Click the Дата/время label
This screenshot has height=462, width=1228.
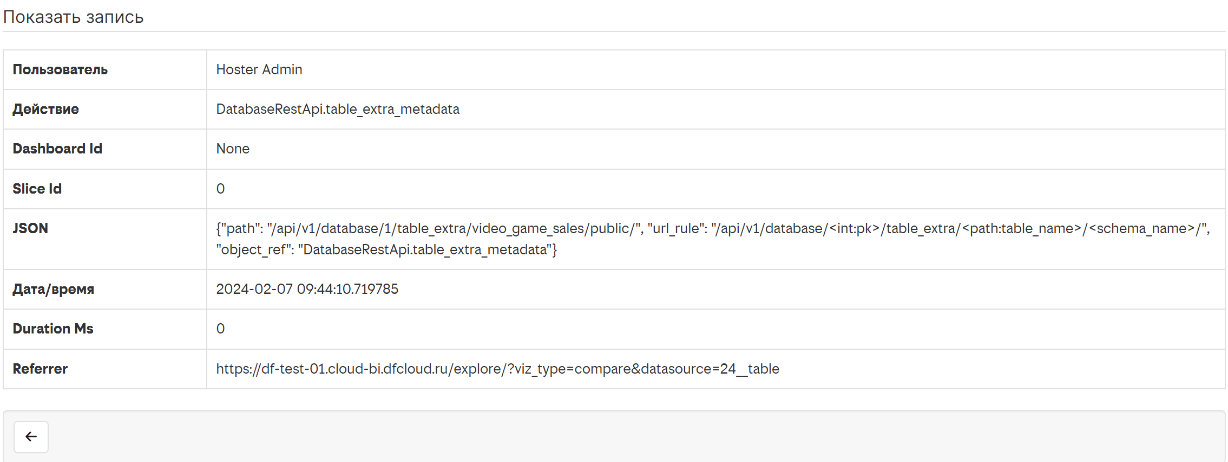pos(53,289)
